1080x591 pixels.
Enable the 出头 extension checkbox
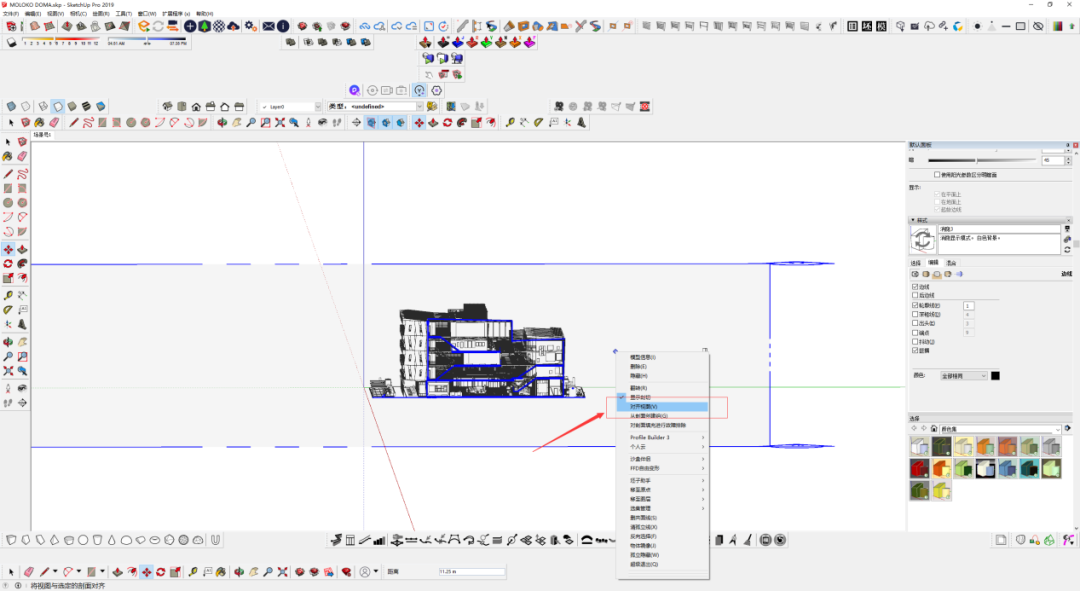(915, 323)
